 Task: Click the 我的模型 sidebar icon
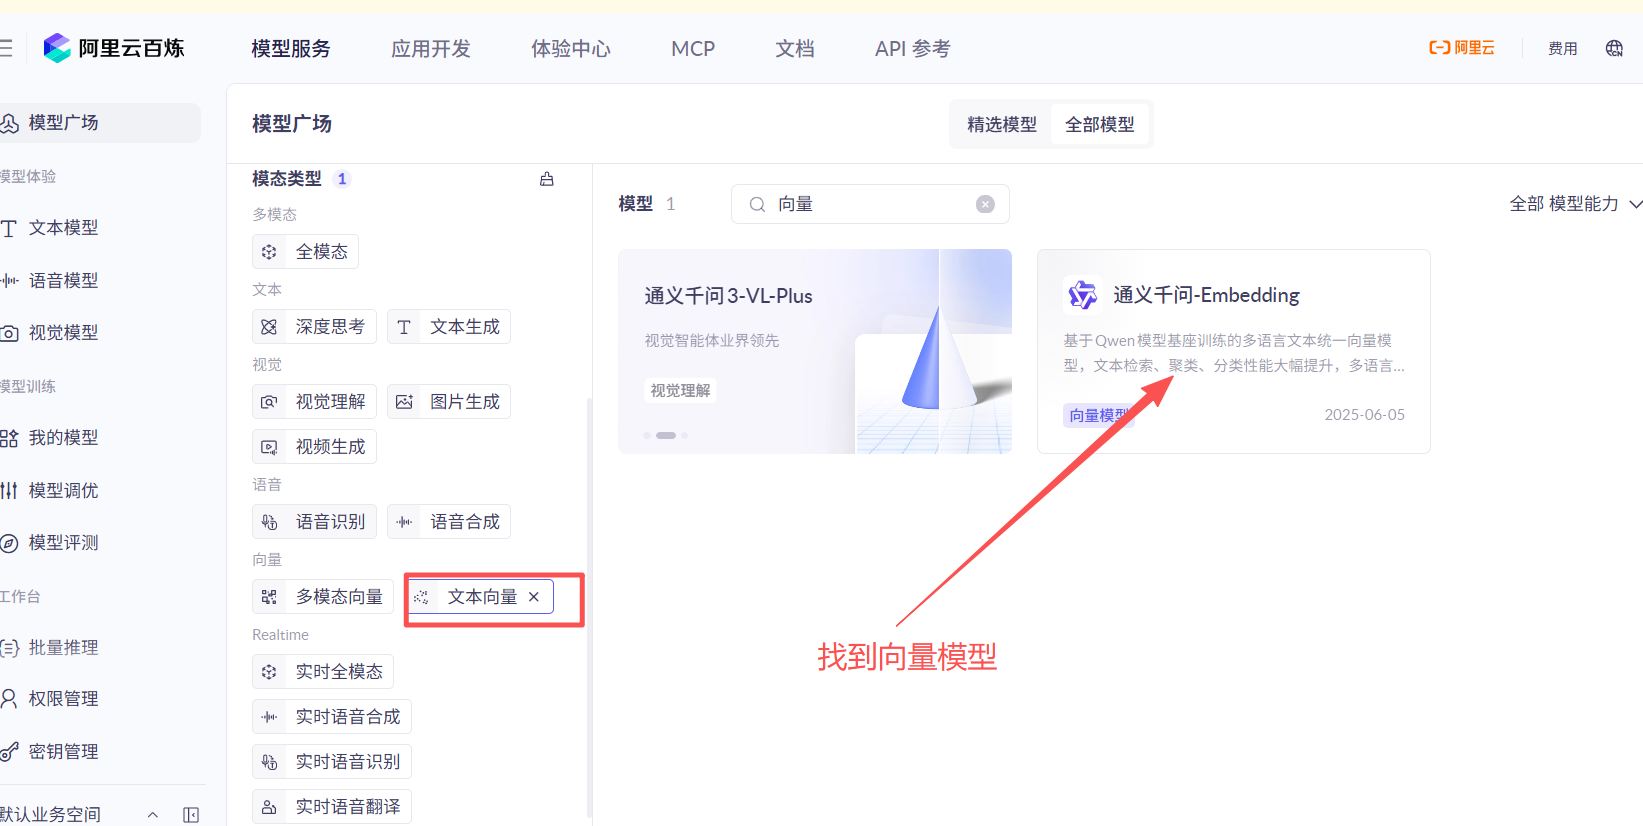[9, 438]
